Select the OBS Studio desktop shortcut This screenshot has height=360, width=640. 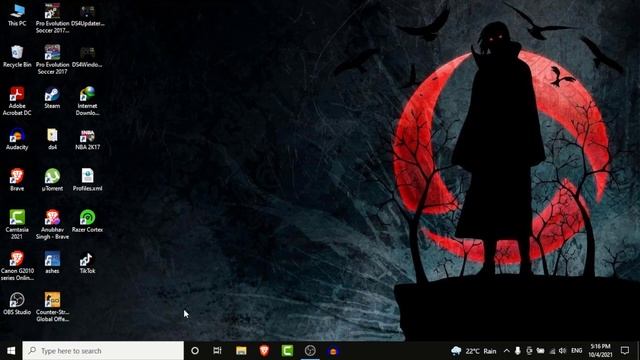(17, 304)
